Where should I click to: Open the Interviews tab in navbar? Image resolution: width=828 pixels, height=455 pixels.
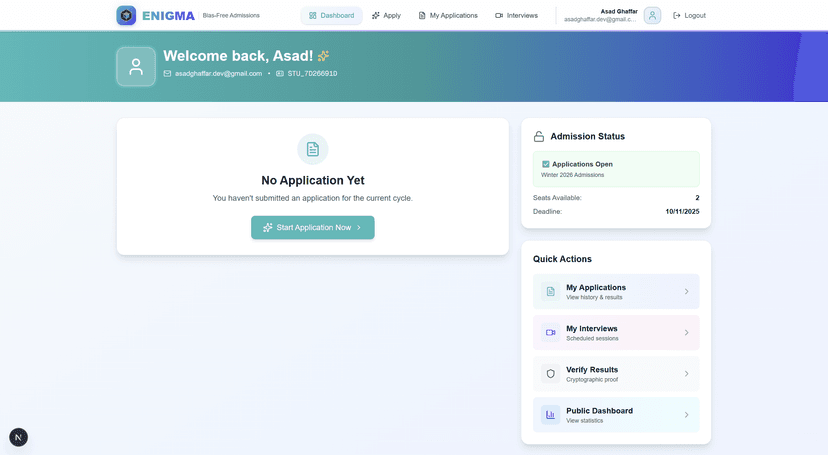click(516, 15)
